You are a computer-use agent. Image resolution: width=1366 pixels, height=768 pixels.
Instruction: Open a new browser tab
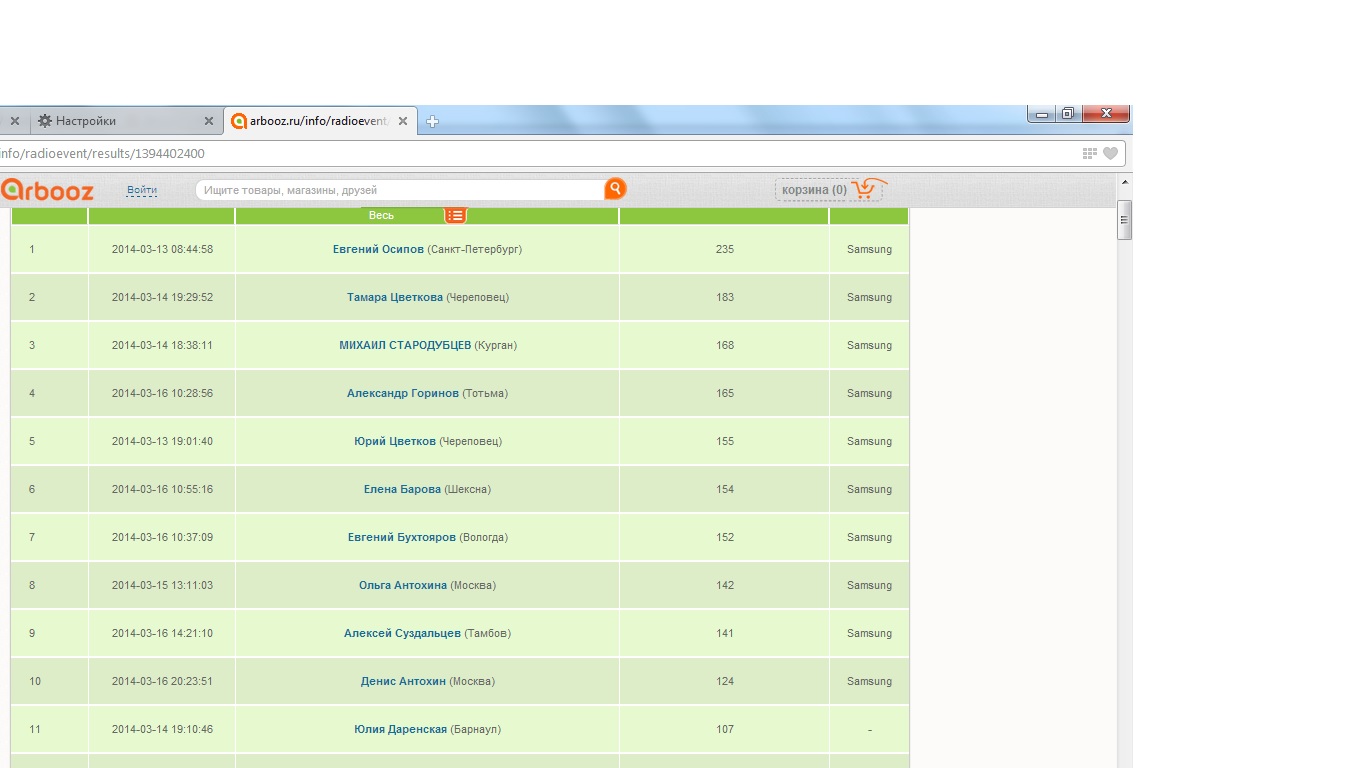[x=432, y=121]
